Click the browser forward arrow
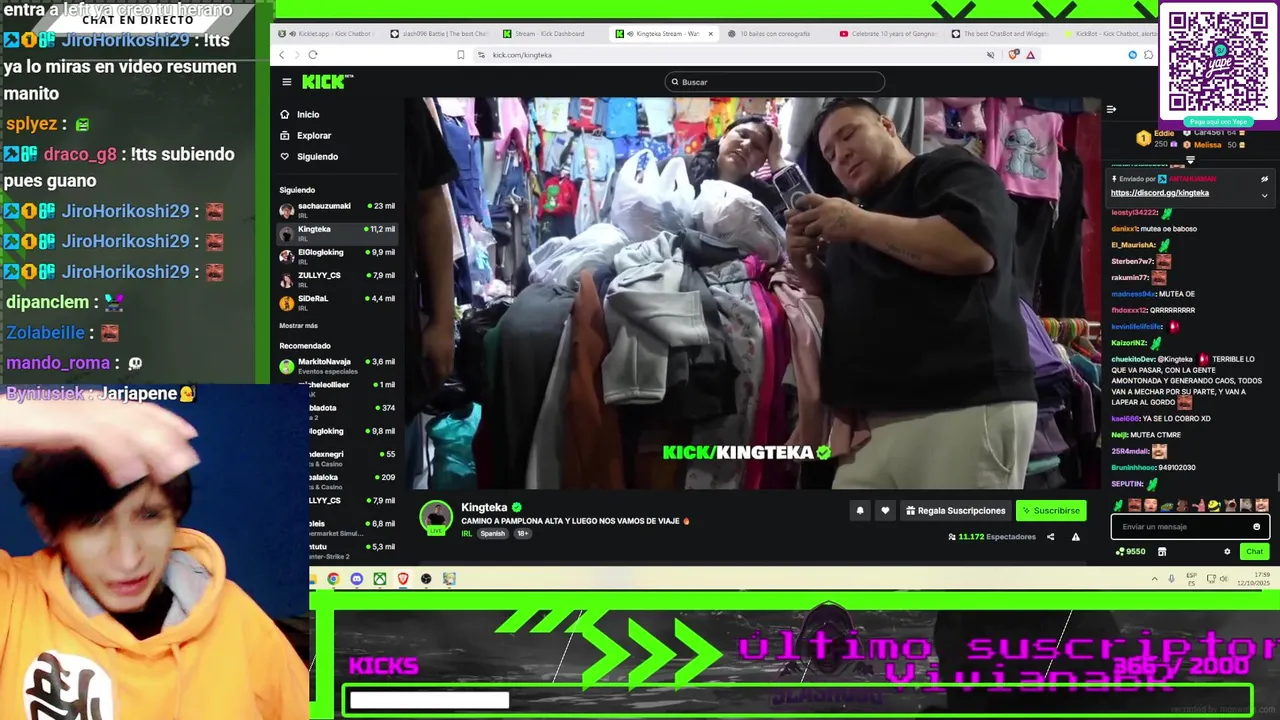The height and width of the screenshot is (720, 1280). point(296,55)
